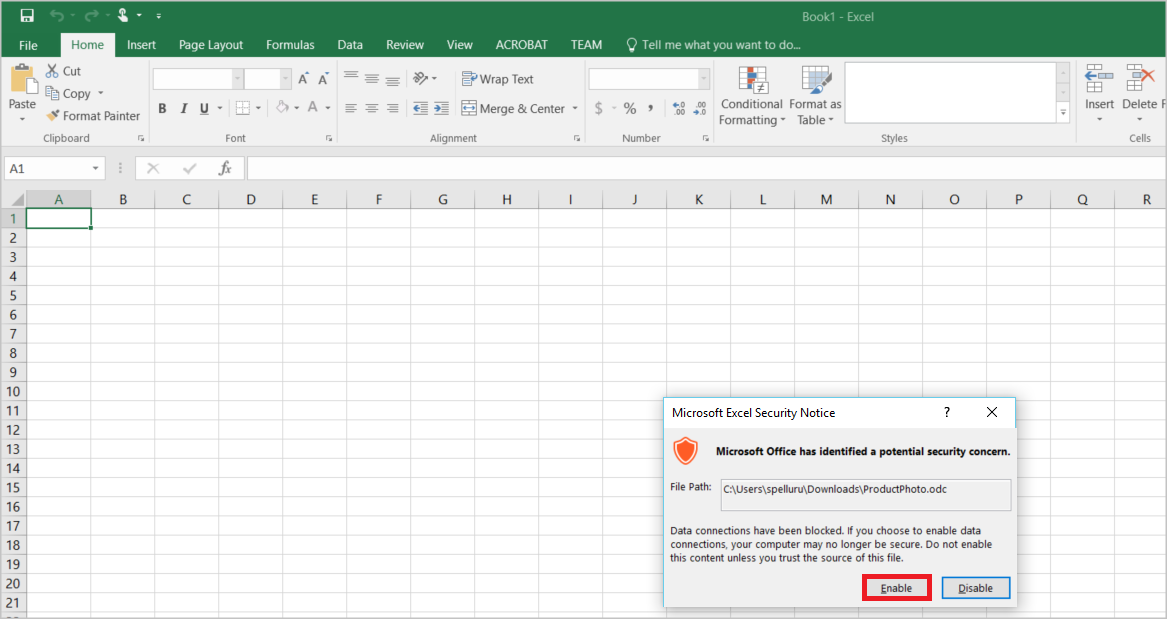The width and height of the screenshot is (1167, 619).
Task: Click the Format Painter icon
Action: [x=54, y=115]
